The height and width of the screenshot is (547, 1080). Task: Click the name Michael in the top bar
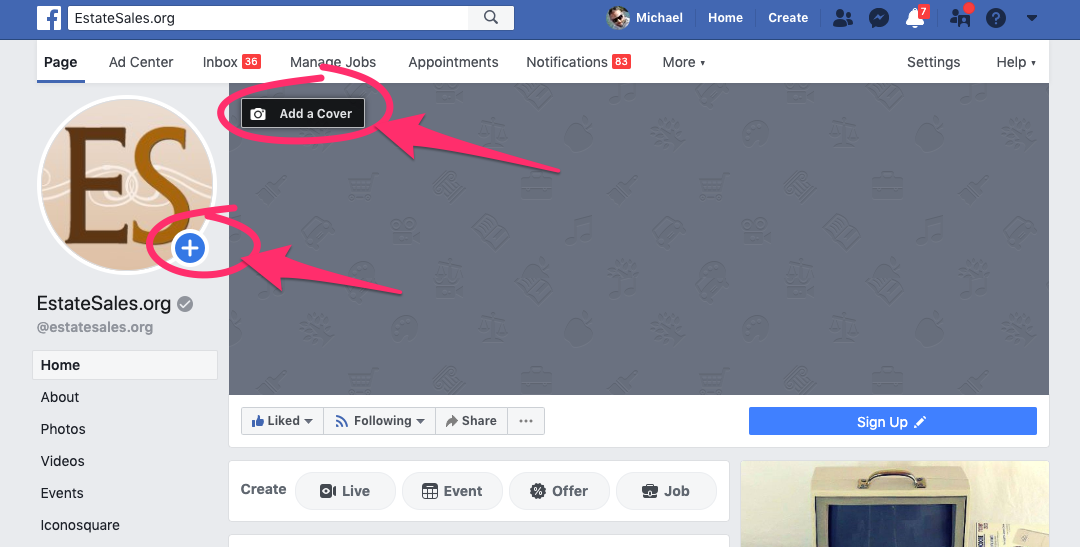(659, 18)
